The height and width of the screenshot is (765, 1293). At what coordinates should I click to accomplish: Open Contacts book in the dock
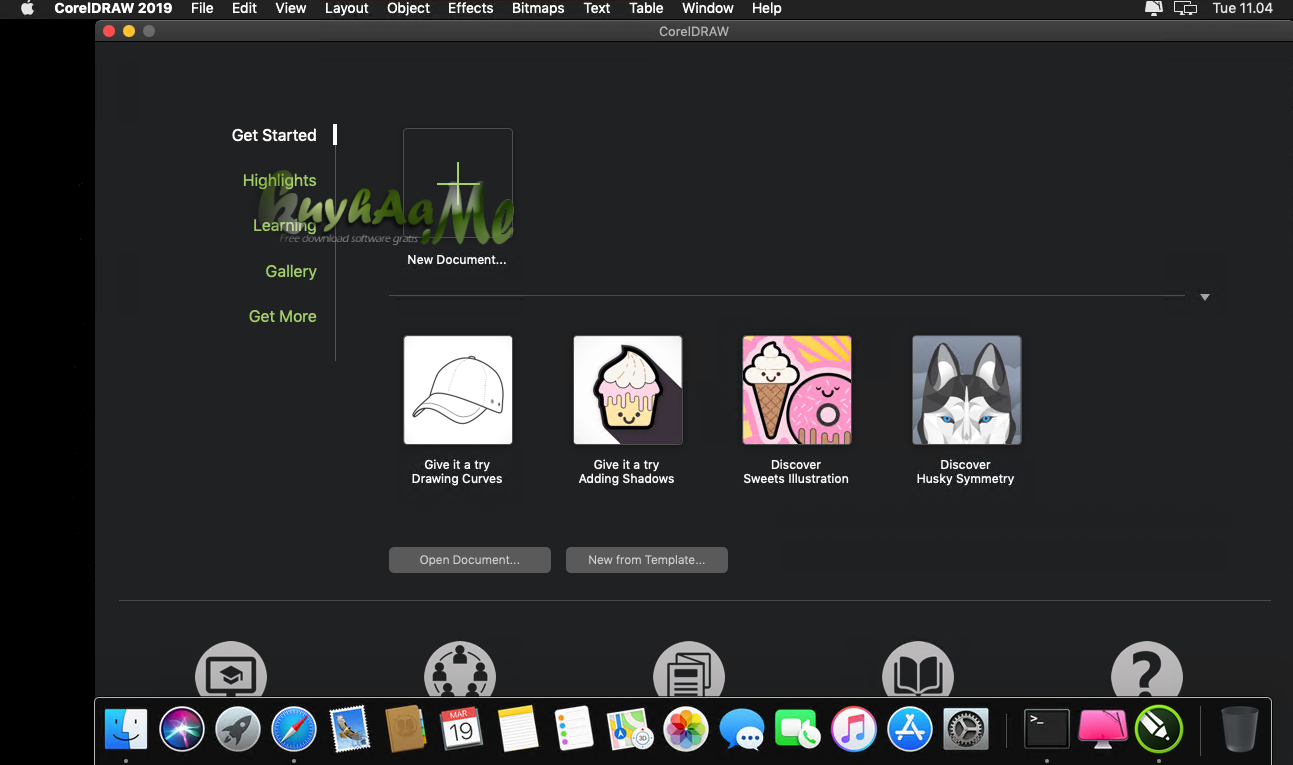(406, 729)
